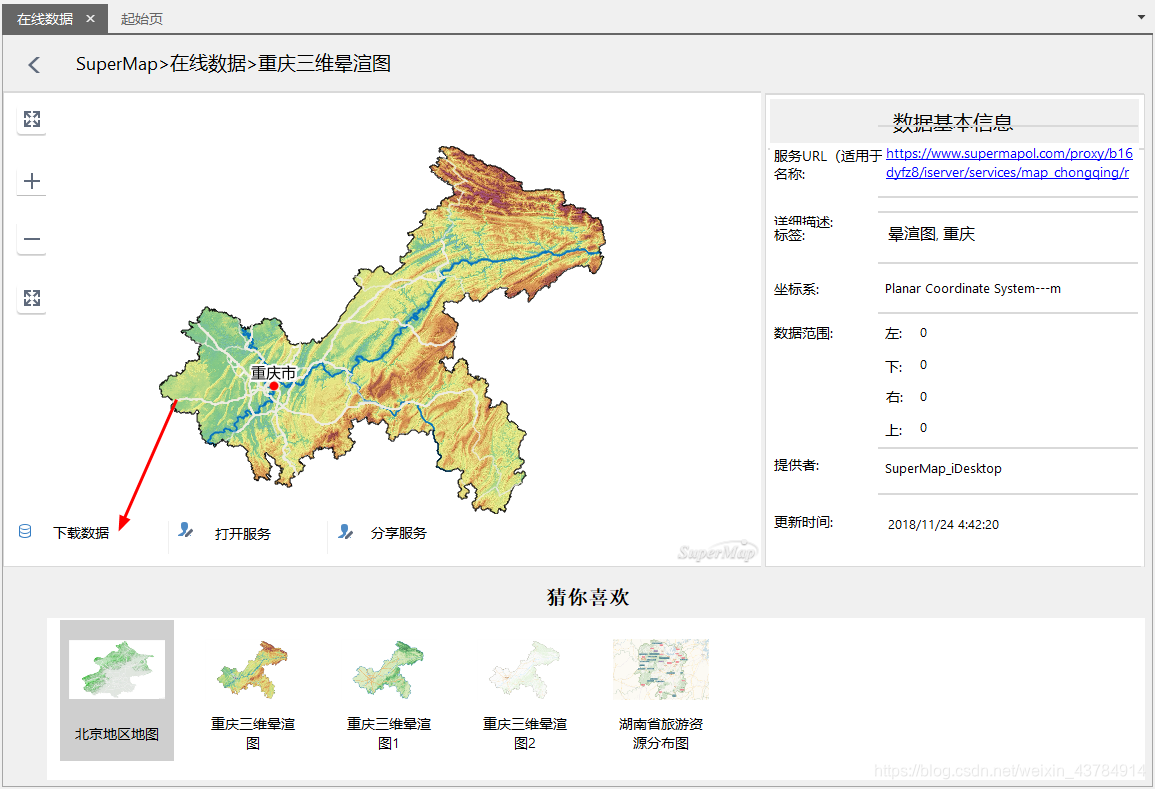This screenshot has width=1155, height=789.
Task: Click the 数据范围: label
Action: pos(803,334)
